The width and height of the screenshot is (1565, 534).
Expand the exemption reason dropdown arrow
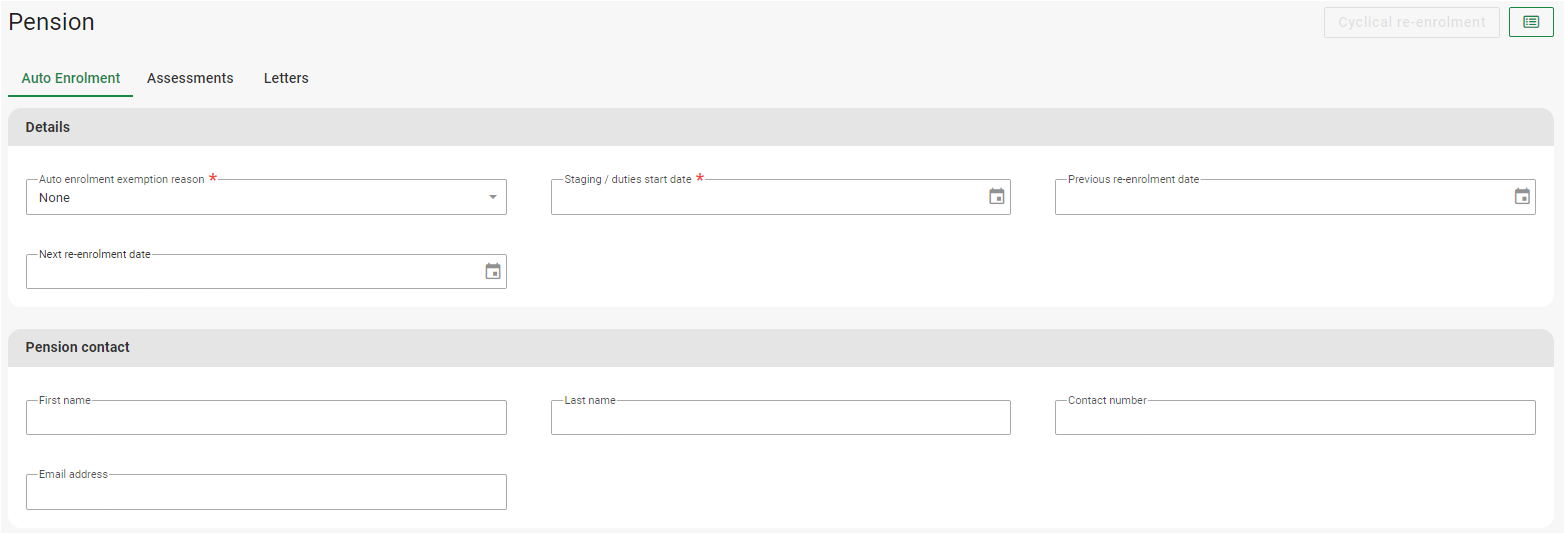coord(492,197)
